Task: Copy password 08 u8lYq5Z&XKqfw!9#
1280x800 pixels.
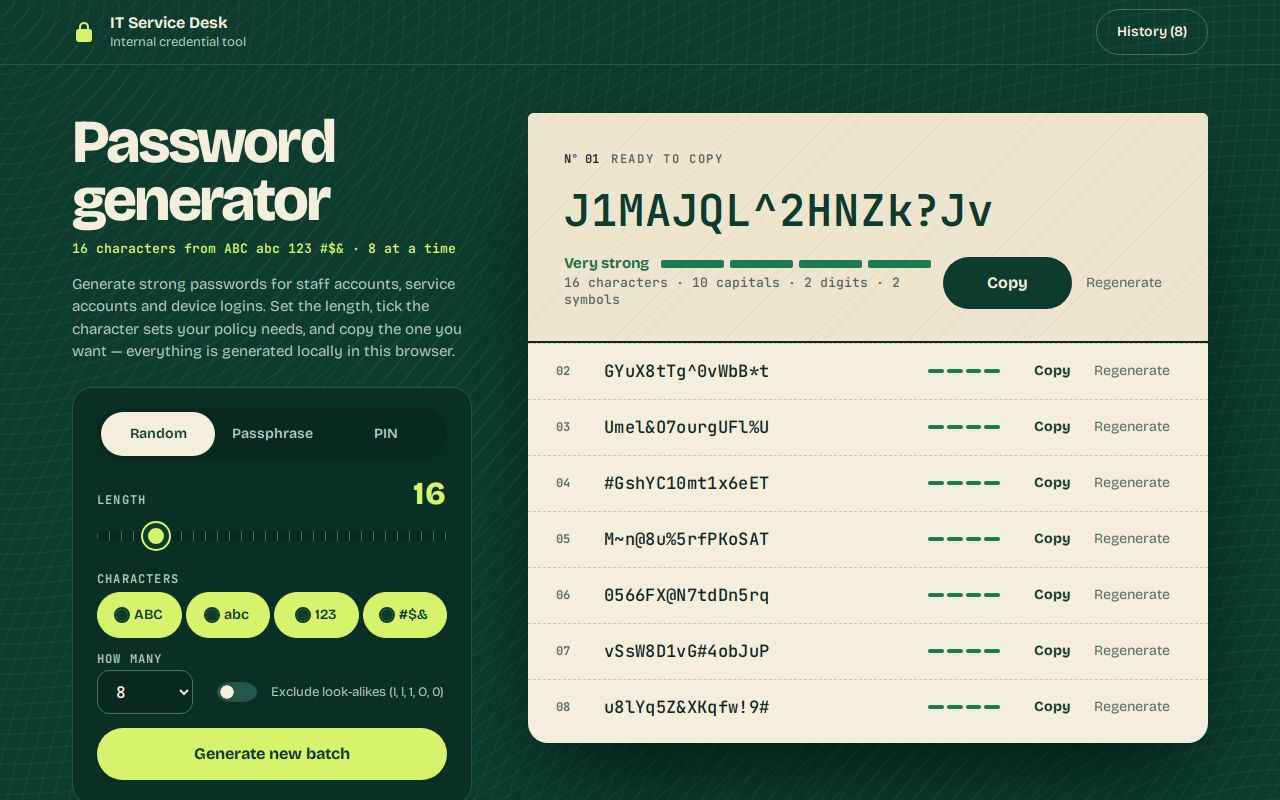Action: click(1052, 707)
